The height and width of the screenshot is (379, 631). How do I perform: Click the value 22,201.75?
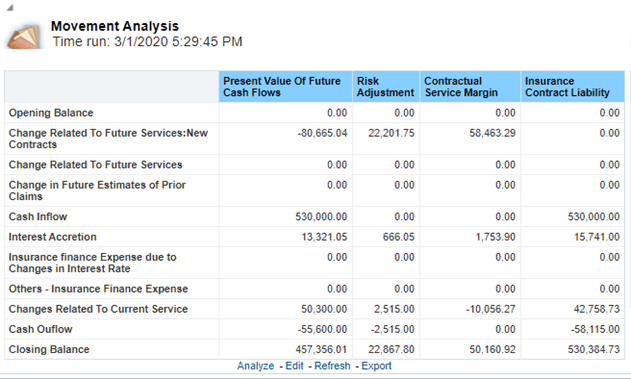click(x=391, y=133)
